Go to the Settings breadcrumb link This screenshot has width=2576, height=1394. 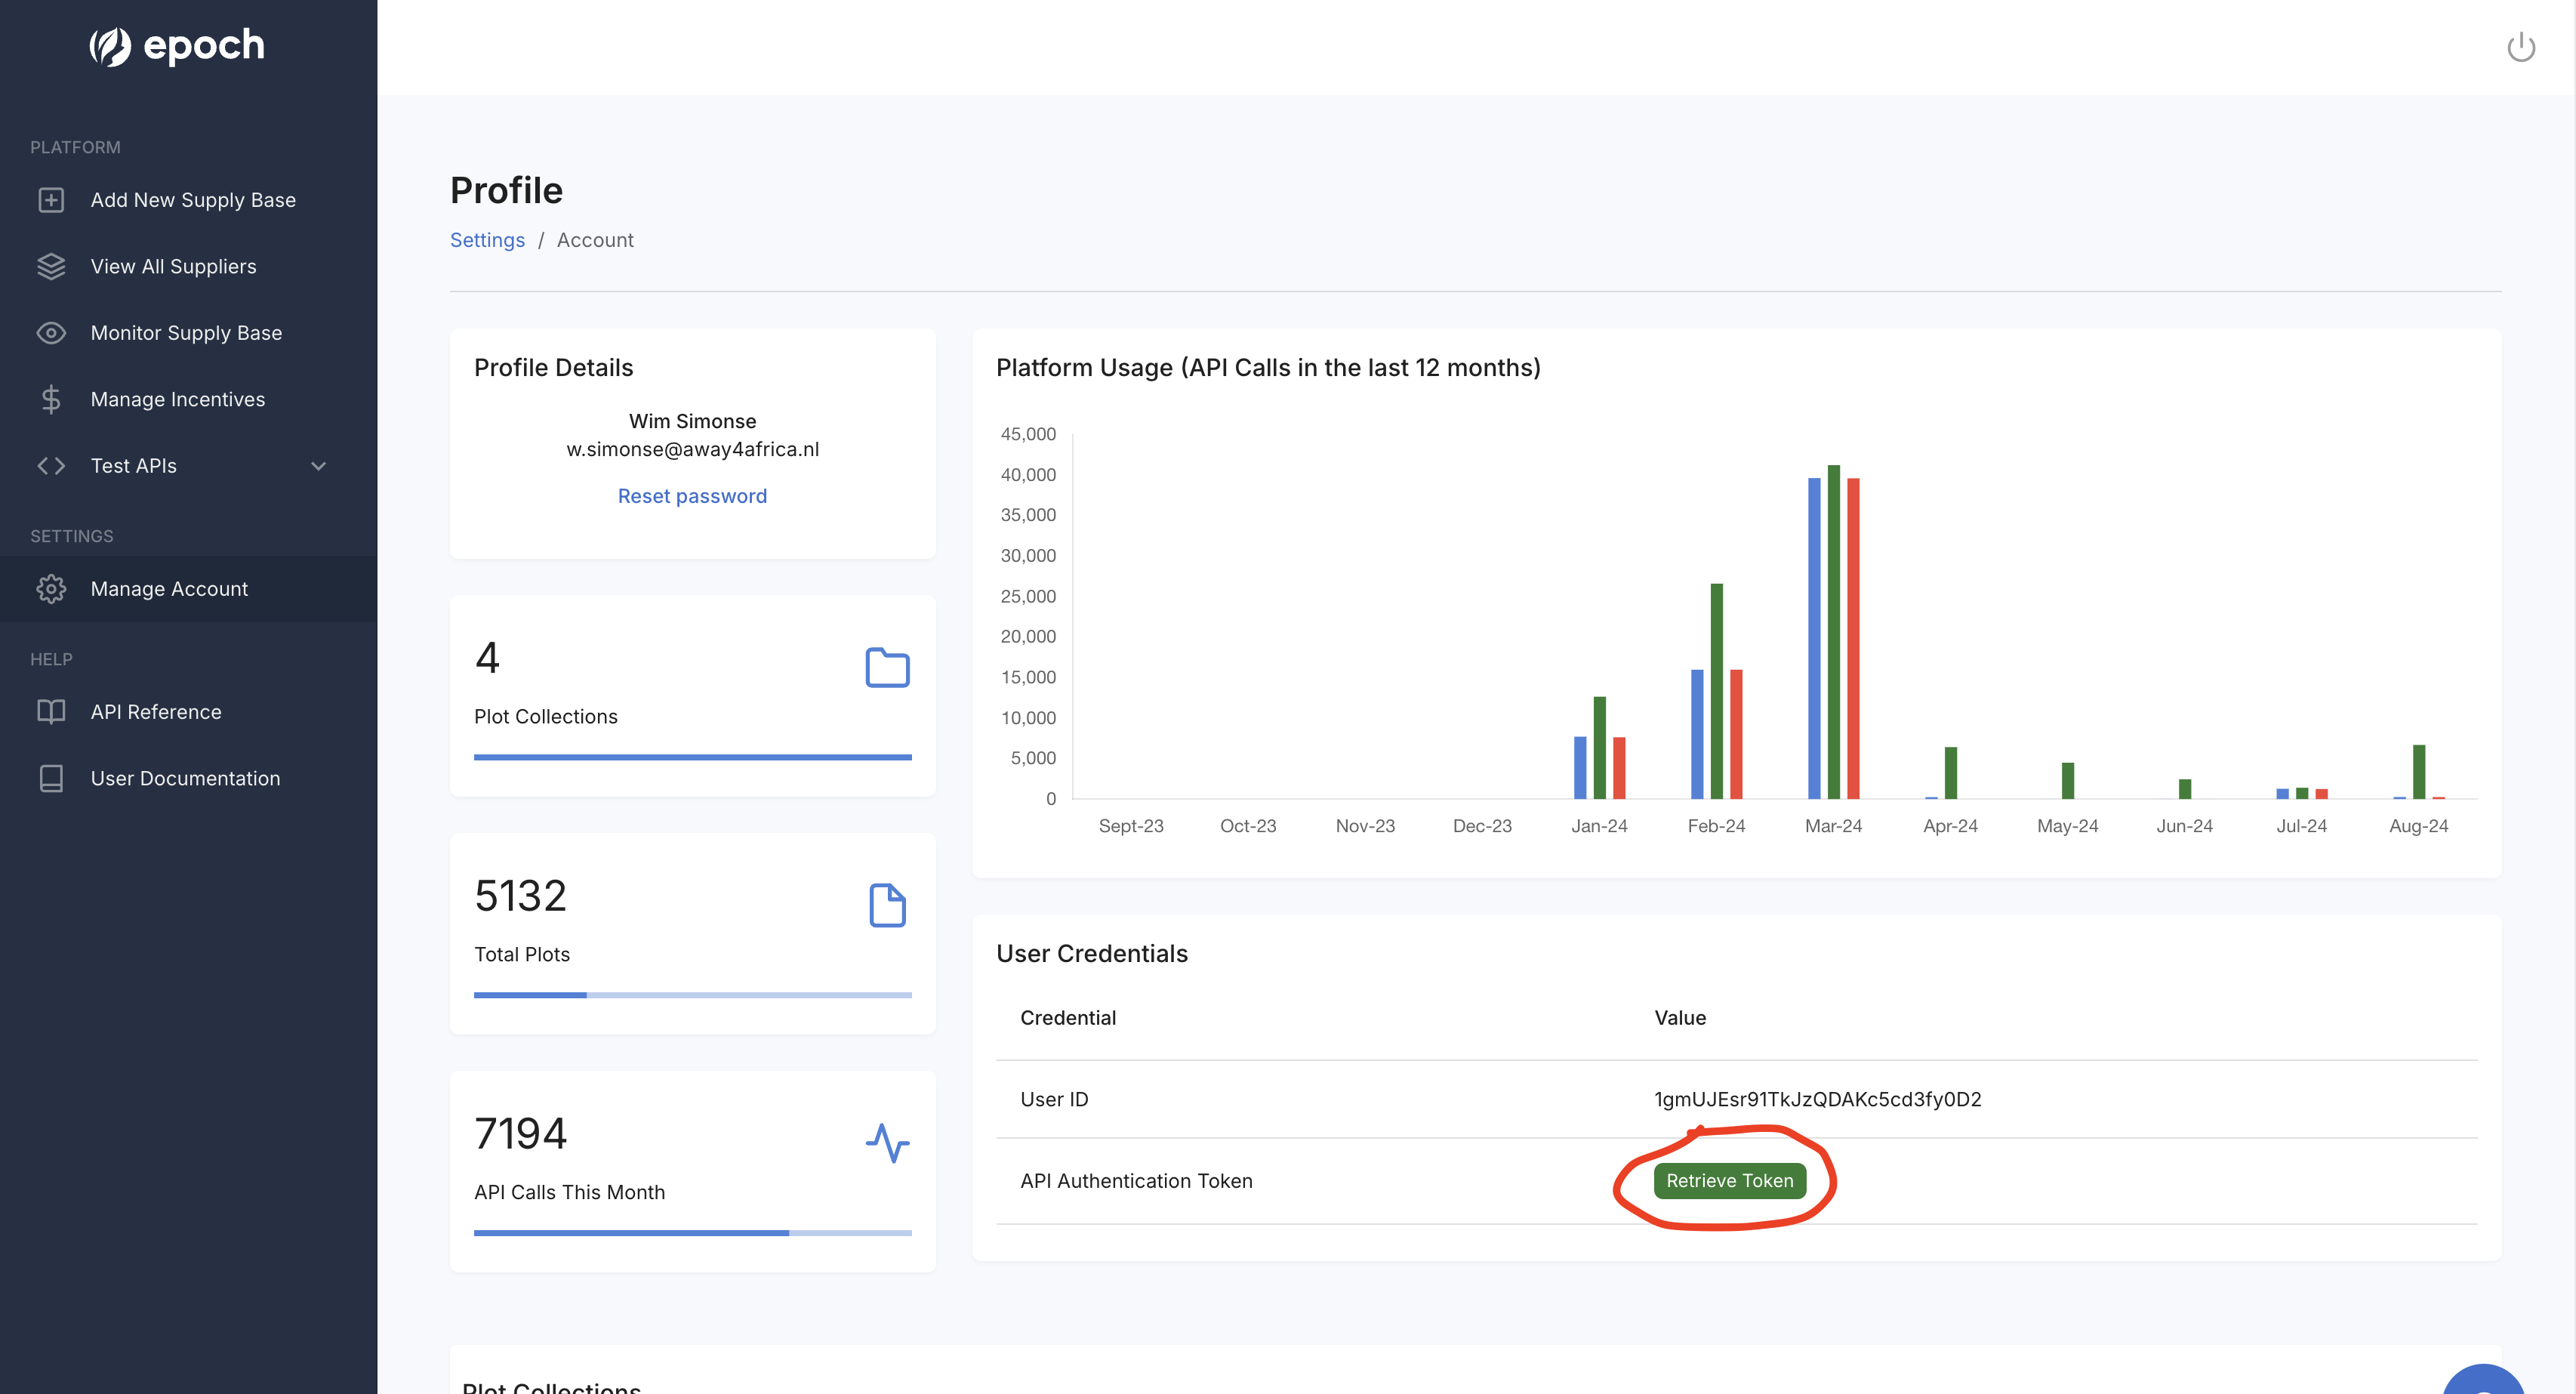point(487,240)
